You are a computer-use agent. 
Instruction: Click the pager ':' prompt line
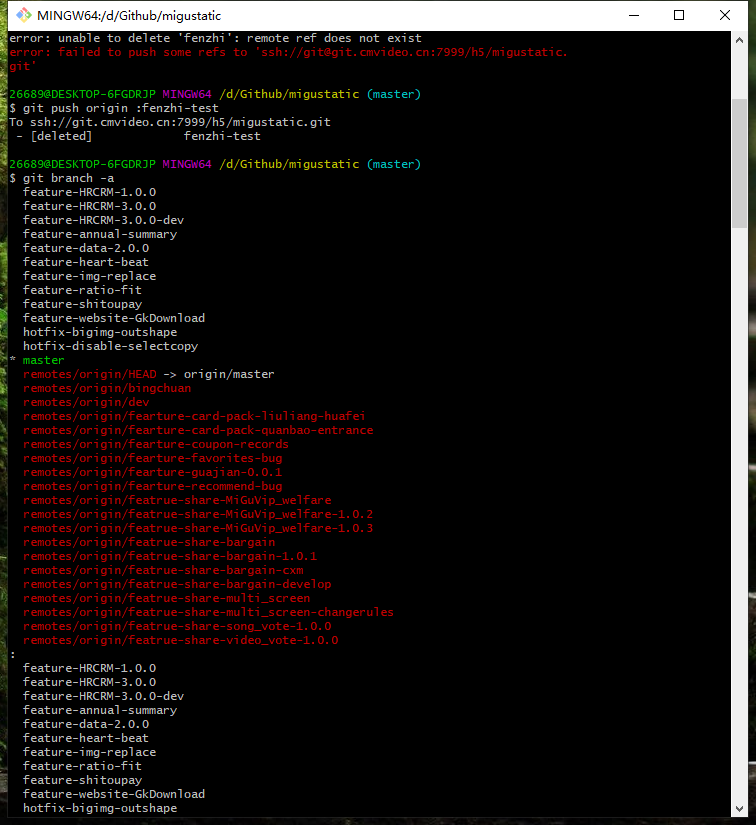tap(13, 655)
